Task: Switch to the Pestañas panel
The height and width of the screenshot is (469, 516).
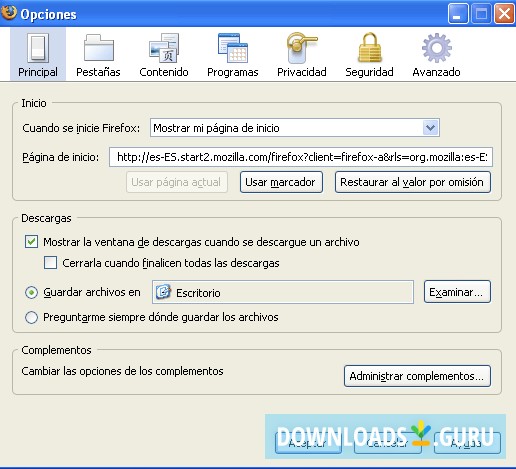Action: point(98,54)
